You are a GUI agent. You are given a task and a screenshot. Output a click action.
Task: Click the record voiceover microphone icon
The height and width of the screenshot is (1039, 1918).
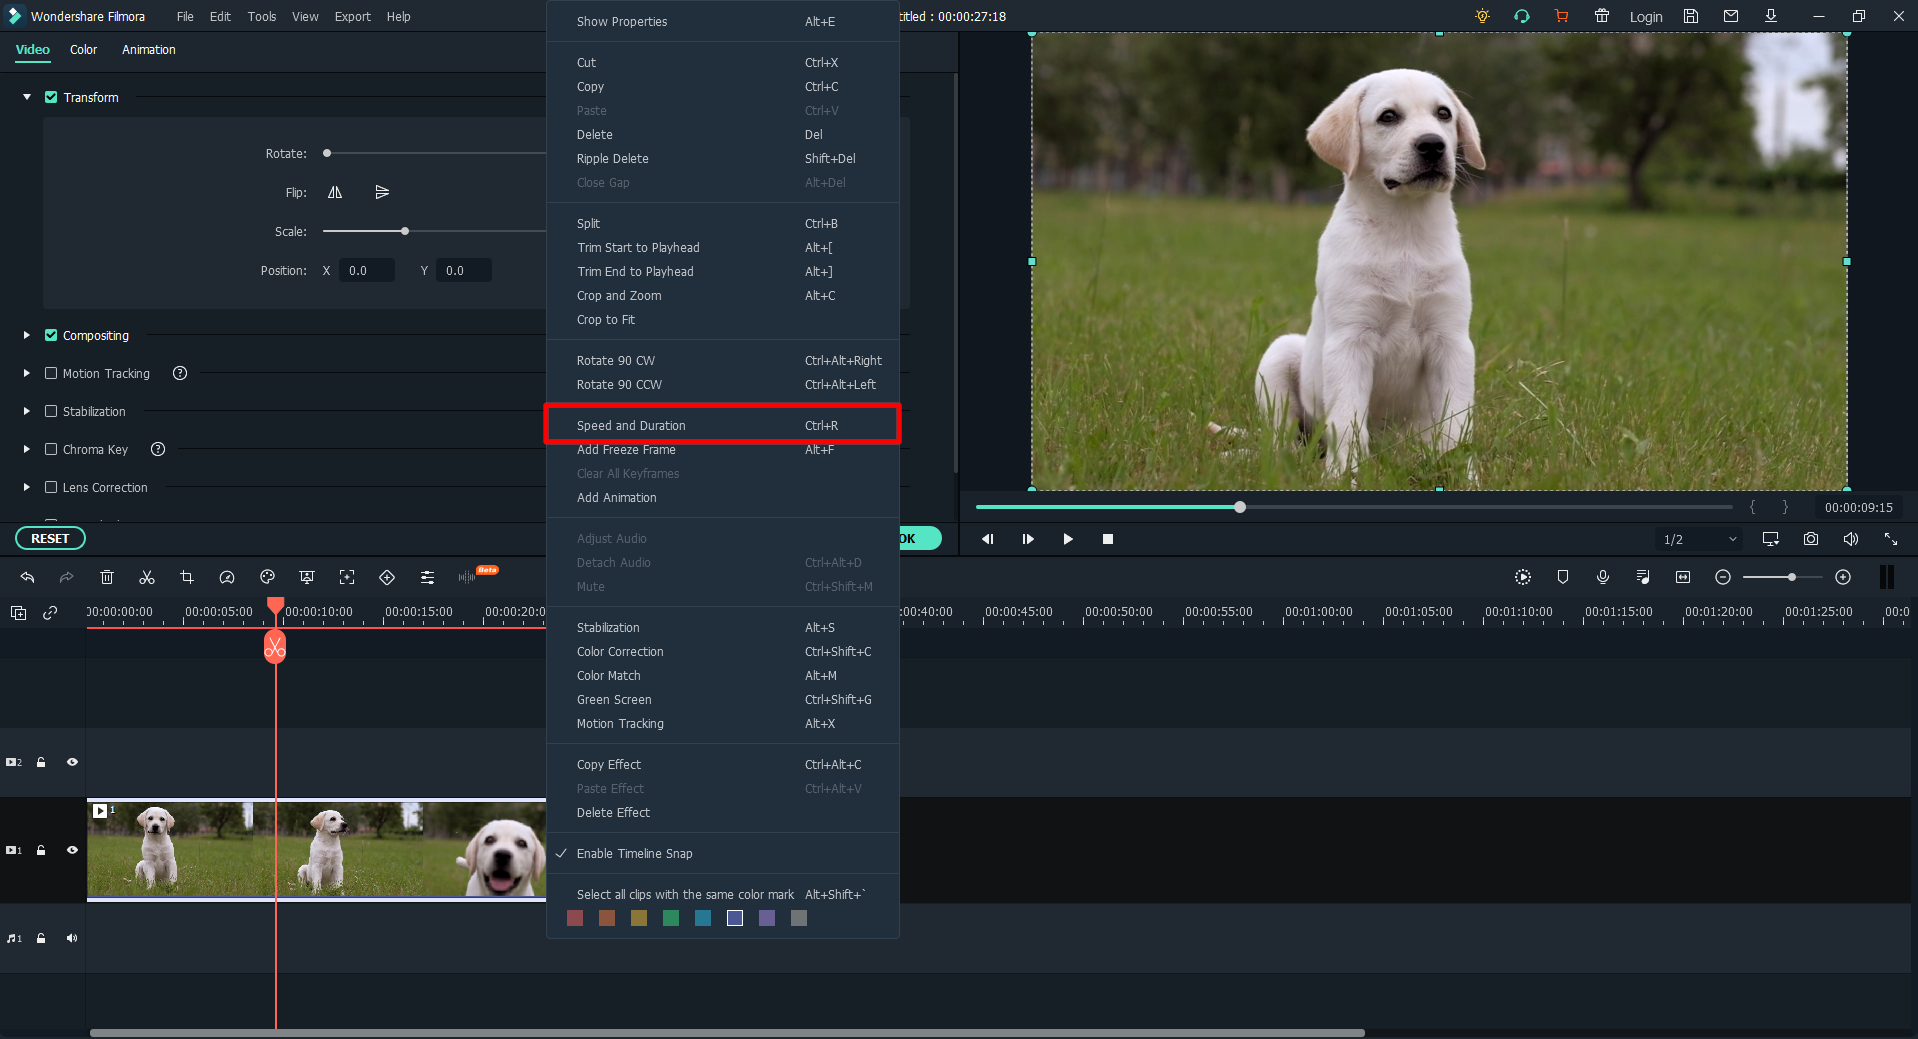click(1602, 577)
